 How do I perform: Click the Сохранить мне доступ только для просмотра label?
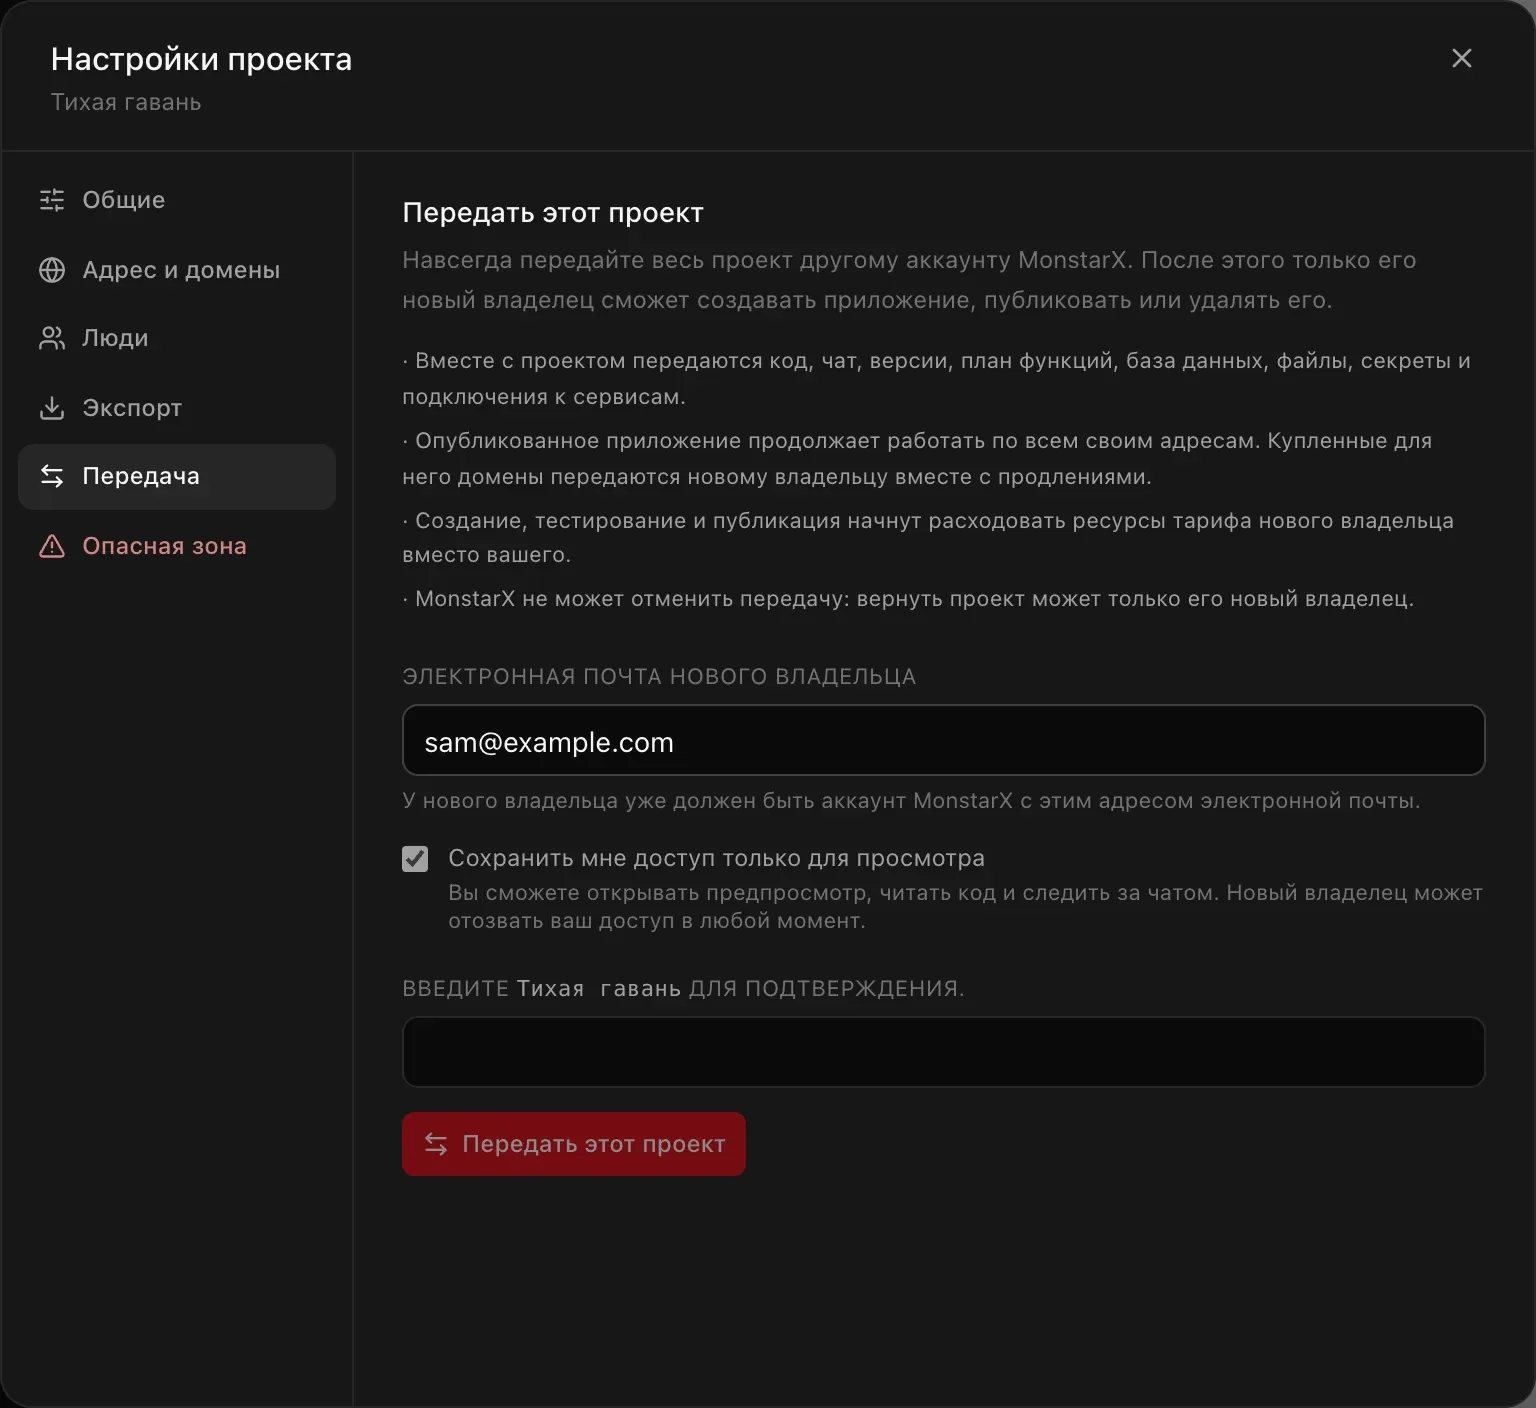click(716, 858)
